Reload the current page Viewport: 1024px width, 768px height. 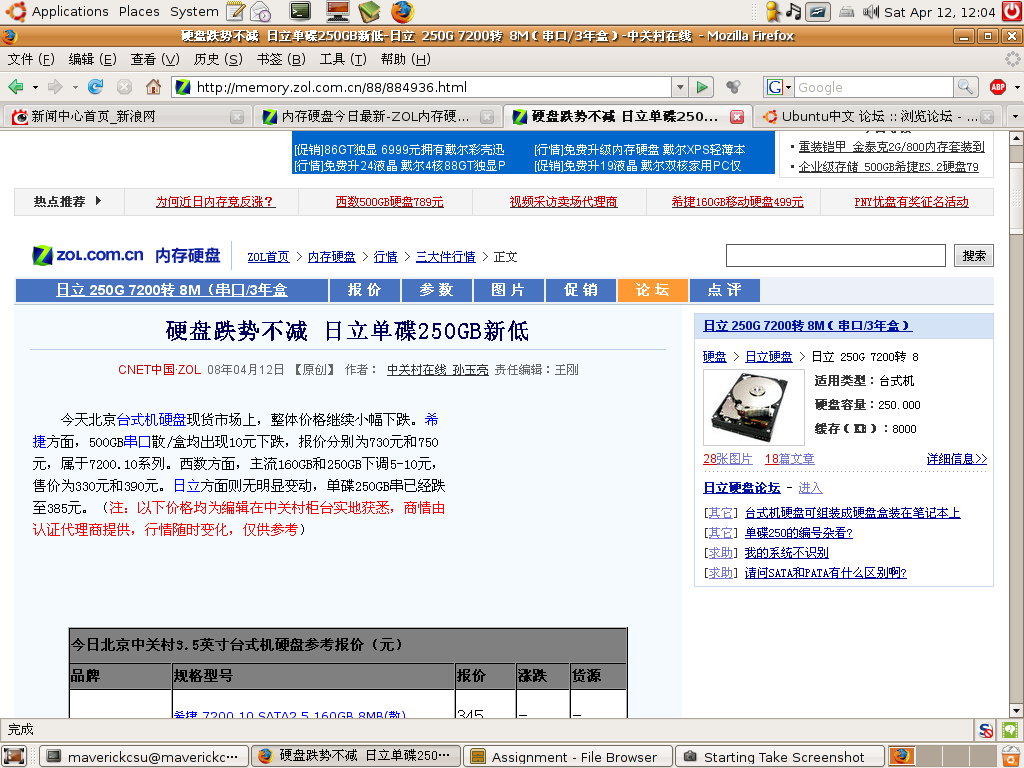coord(96,87)
